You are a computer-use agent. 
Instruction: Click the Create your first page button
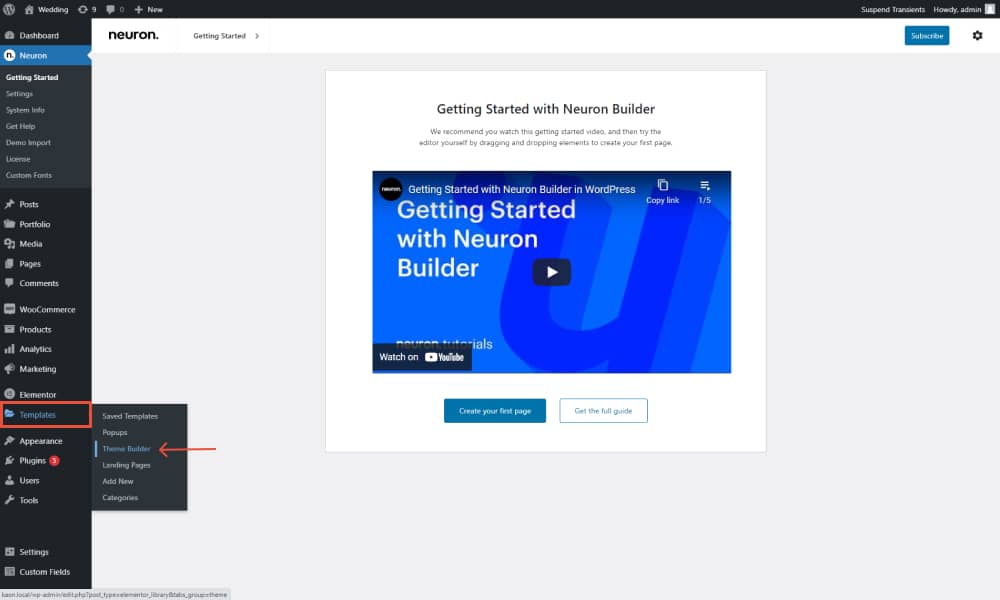point(494,410)
